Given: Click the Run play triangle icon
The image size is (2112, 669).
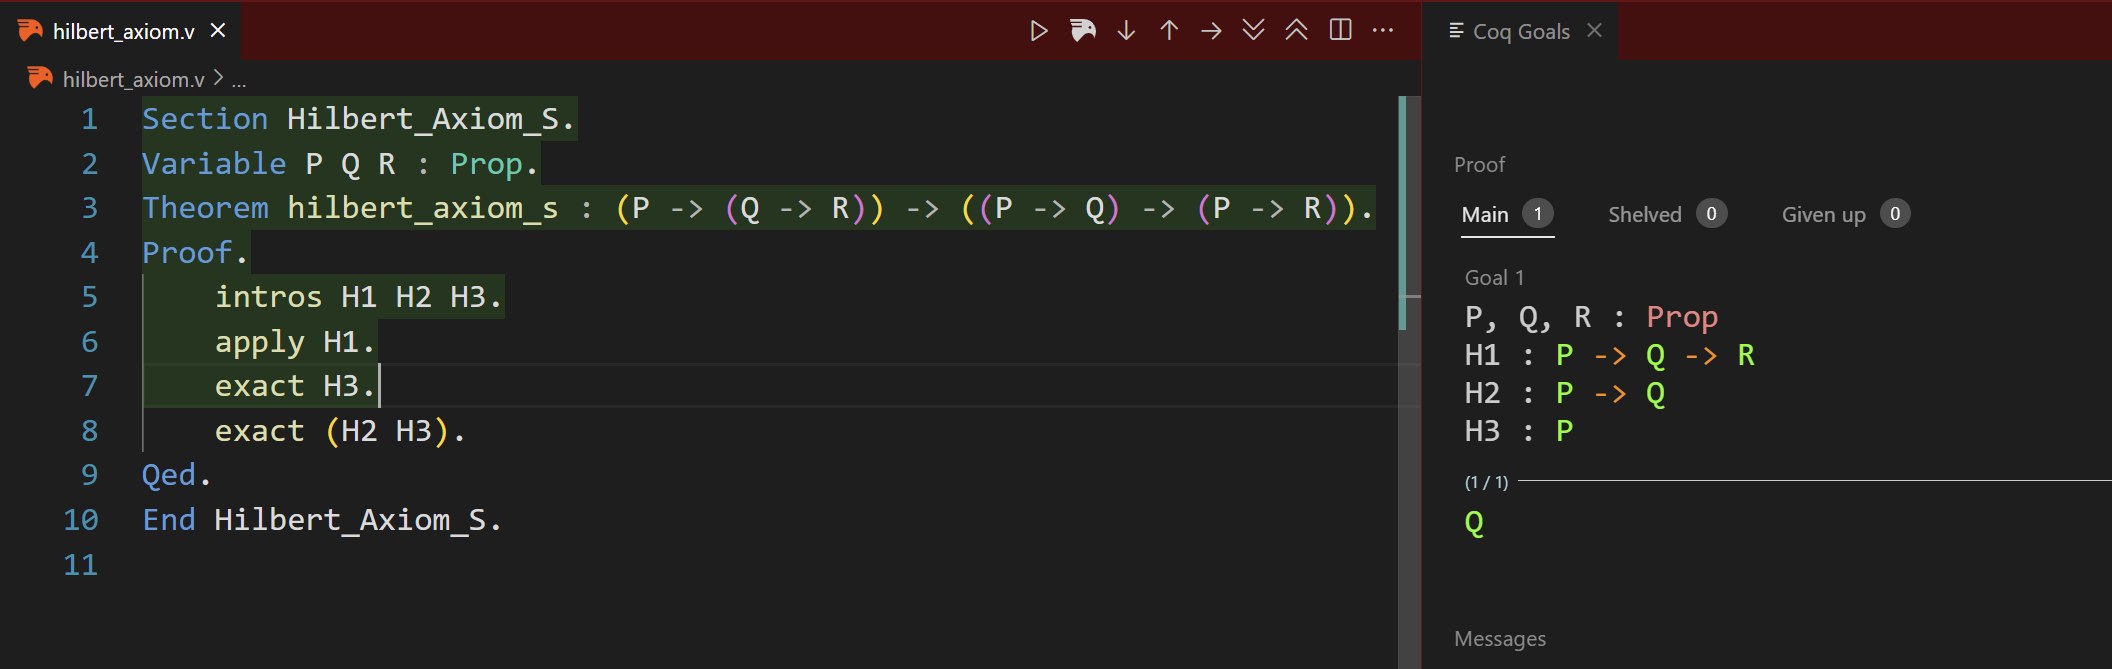Looking at the screenshot, I should 1039,31.
